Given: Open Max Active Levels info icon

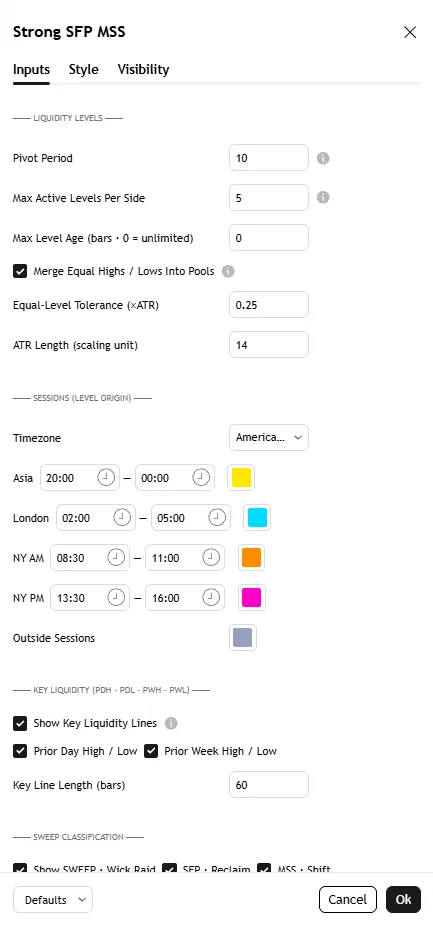Looking at the screenshot, I should [x=323, y=198].
